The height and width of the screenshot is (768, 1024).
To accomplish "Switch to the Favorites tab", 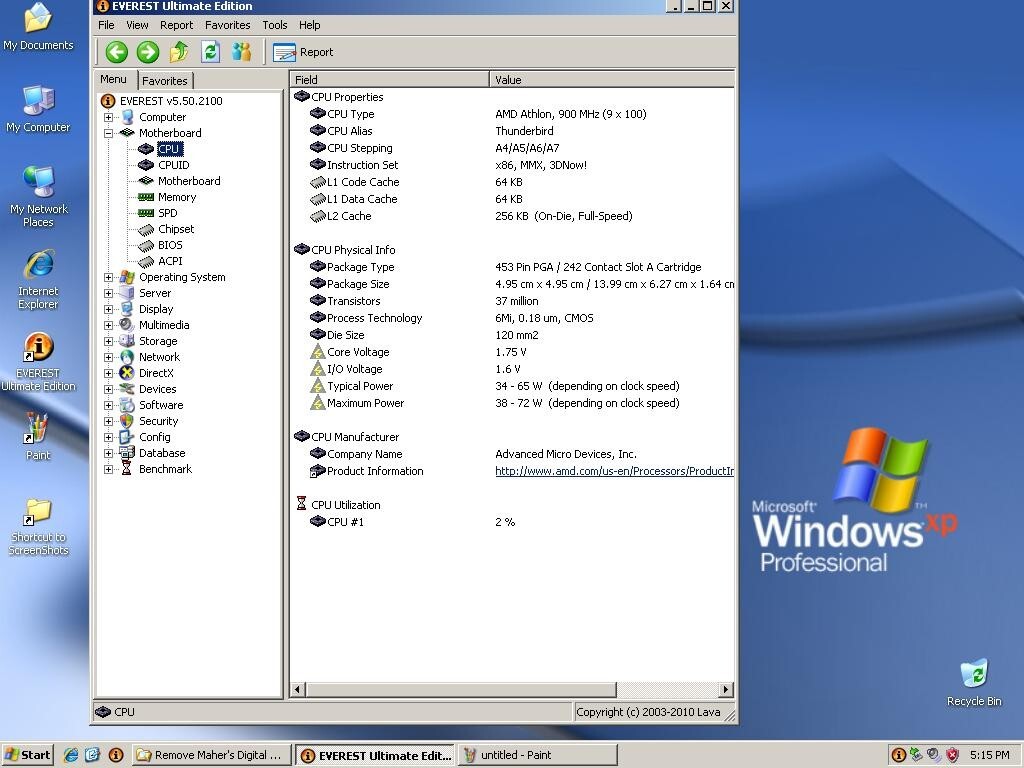I will pos(165,81).
